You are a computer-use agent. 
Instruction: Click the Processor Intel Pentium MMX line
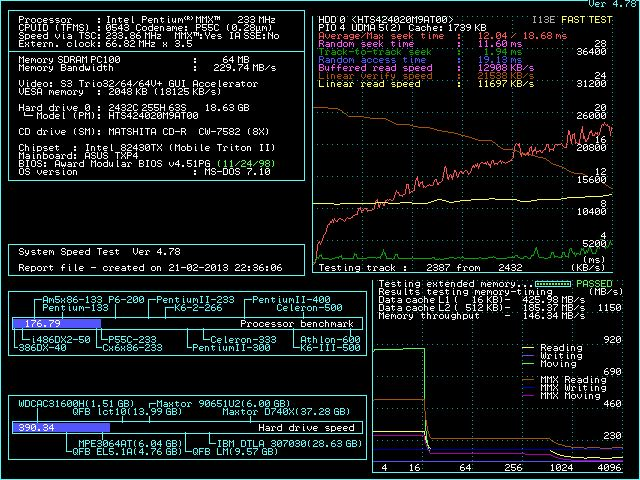[x=147, y=20]
